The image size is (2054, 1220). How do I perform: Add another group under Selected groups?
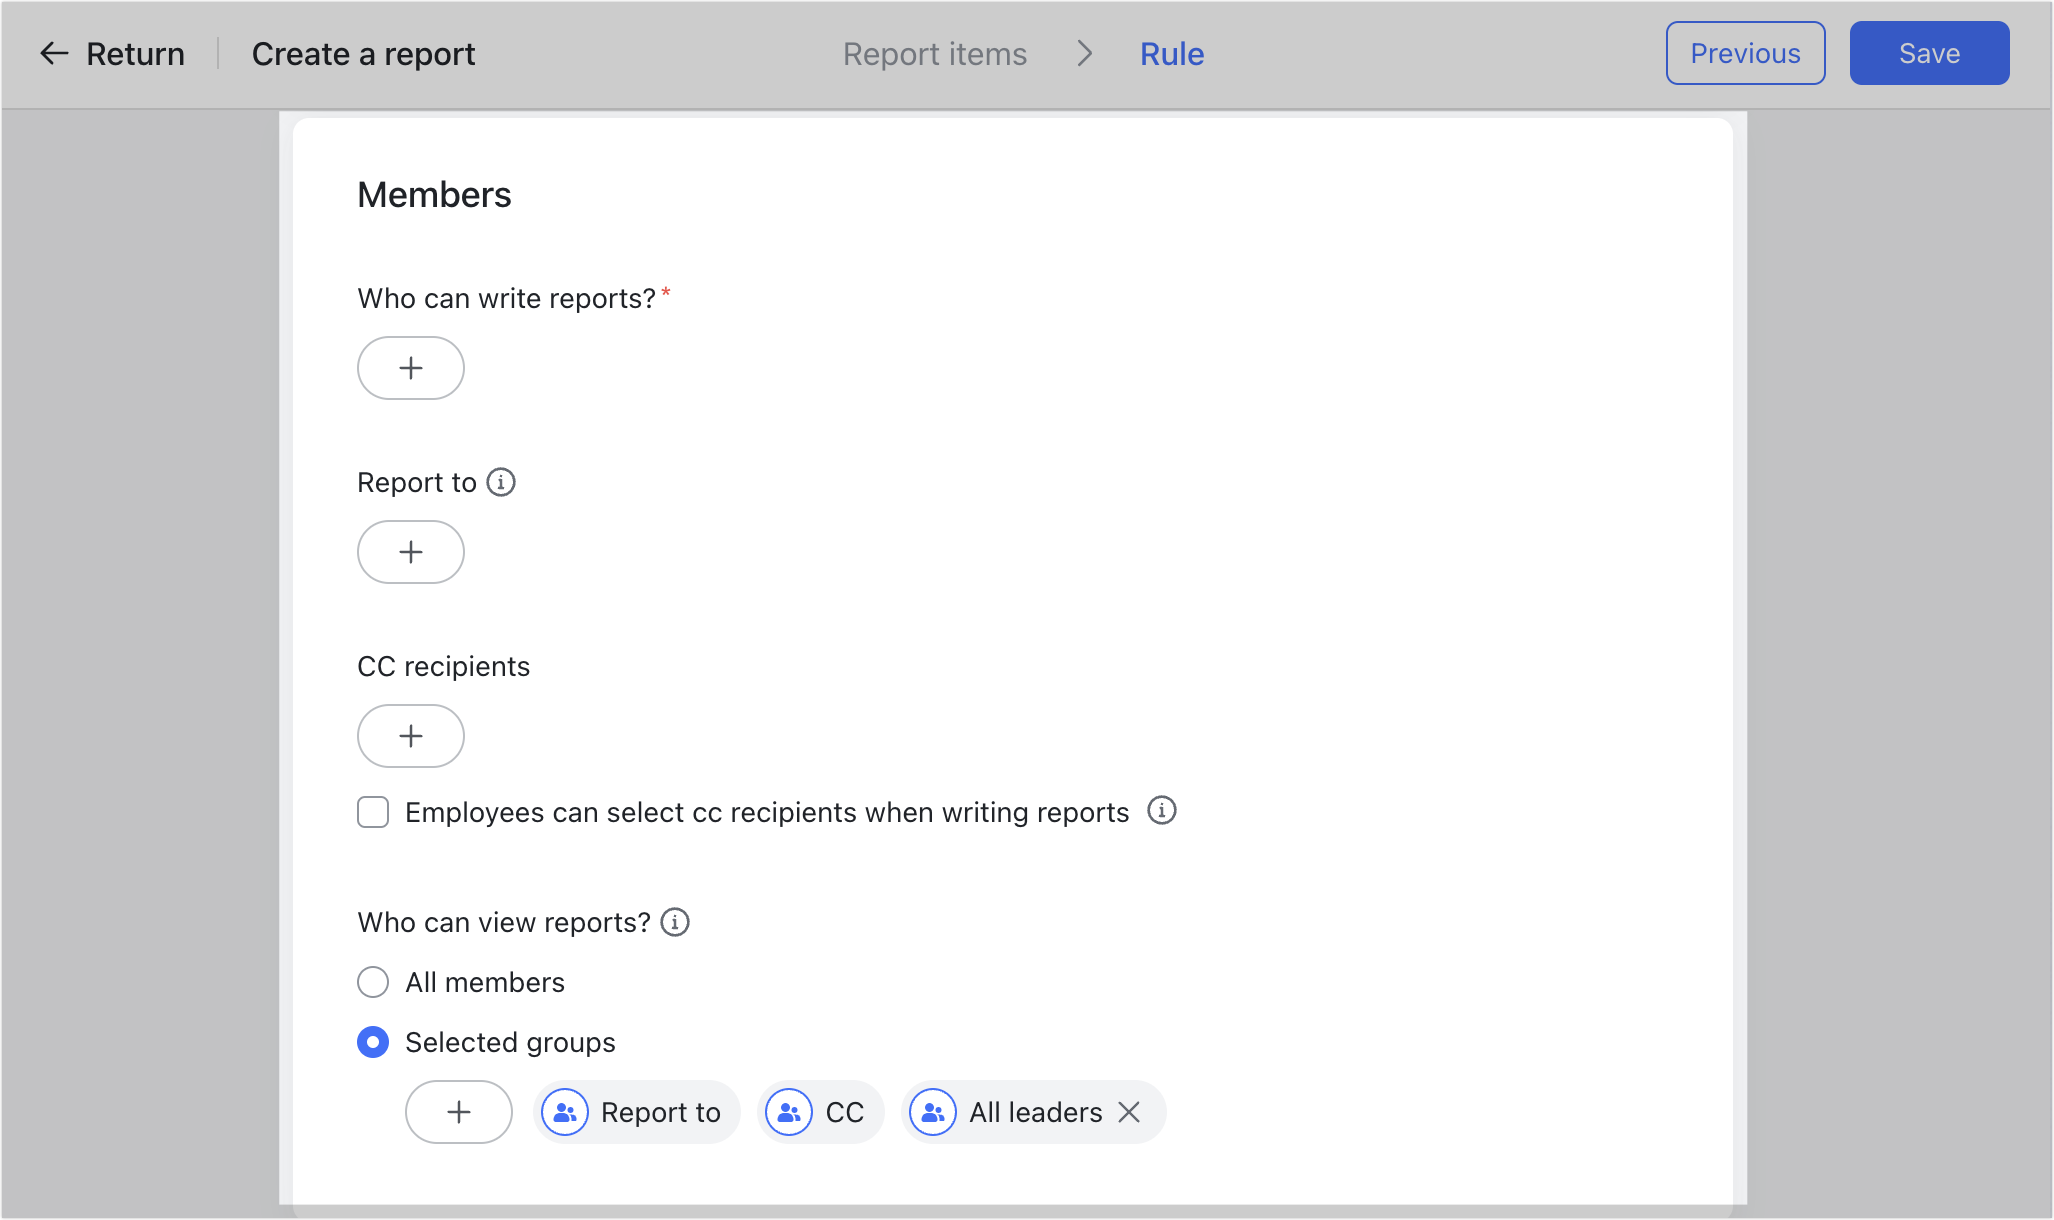pos(458,1111)
